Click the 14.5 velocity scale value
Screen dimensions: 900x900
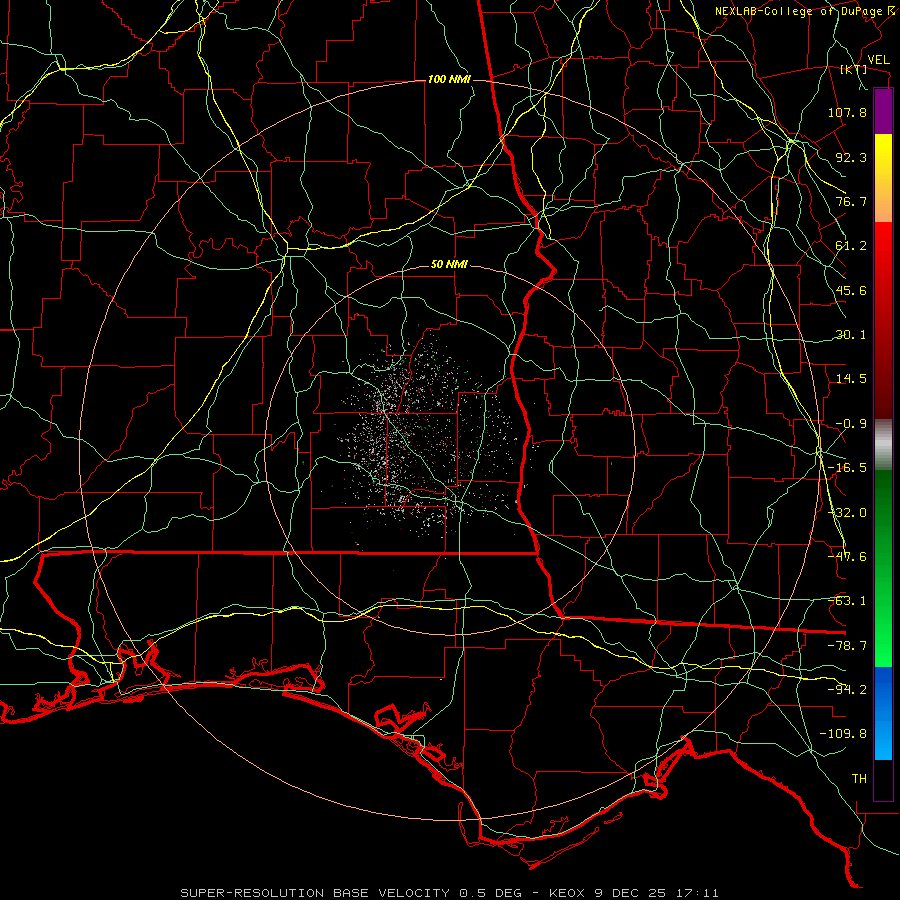click(851, 379)
